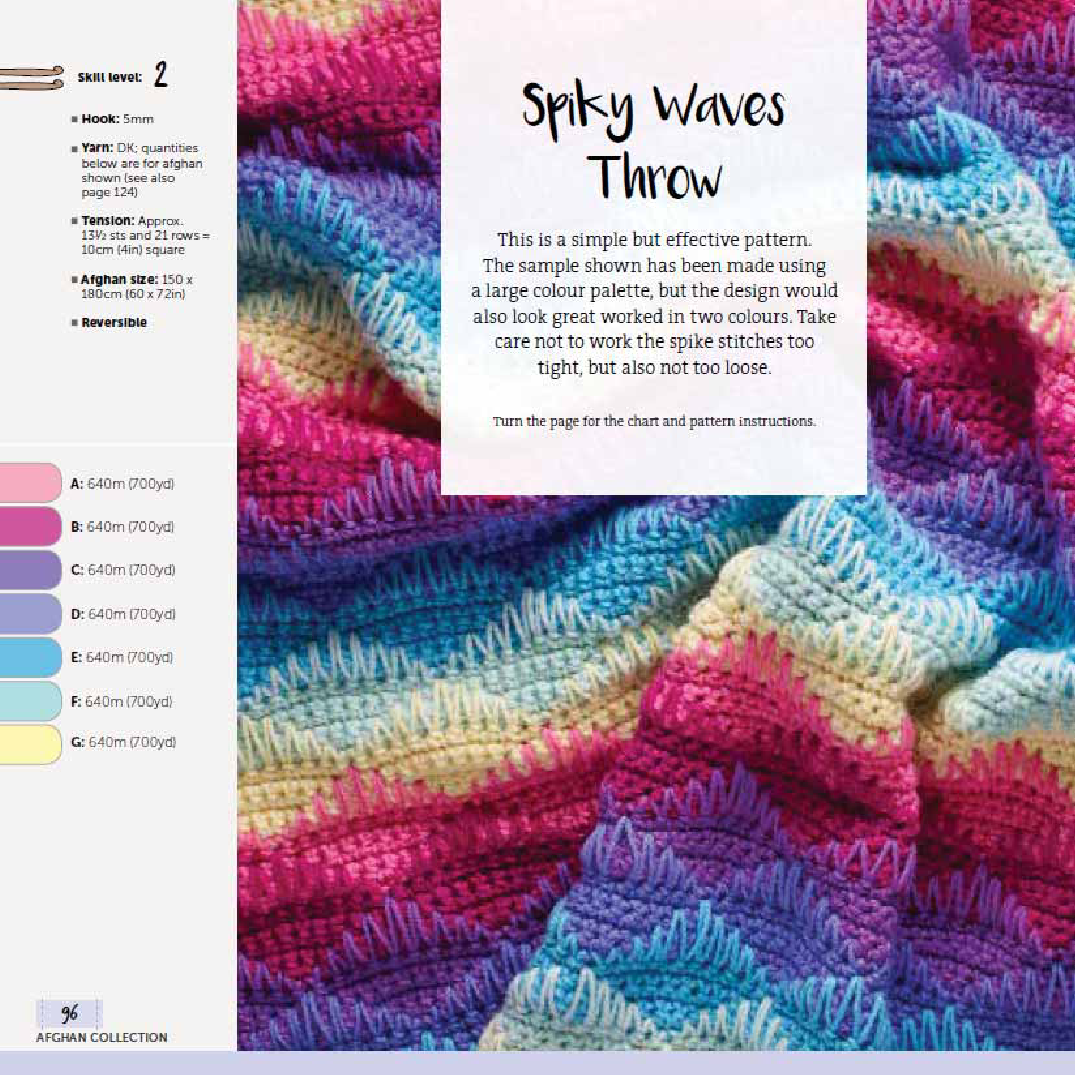
Task: Click the 'Reversible' bullet item
Action: click(114, 323)
